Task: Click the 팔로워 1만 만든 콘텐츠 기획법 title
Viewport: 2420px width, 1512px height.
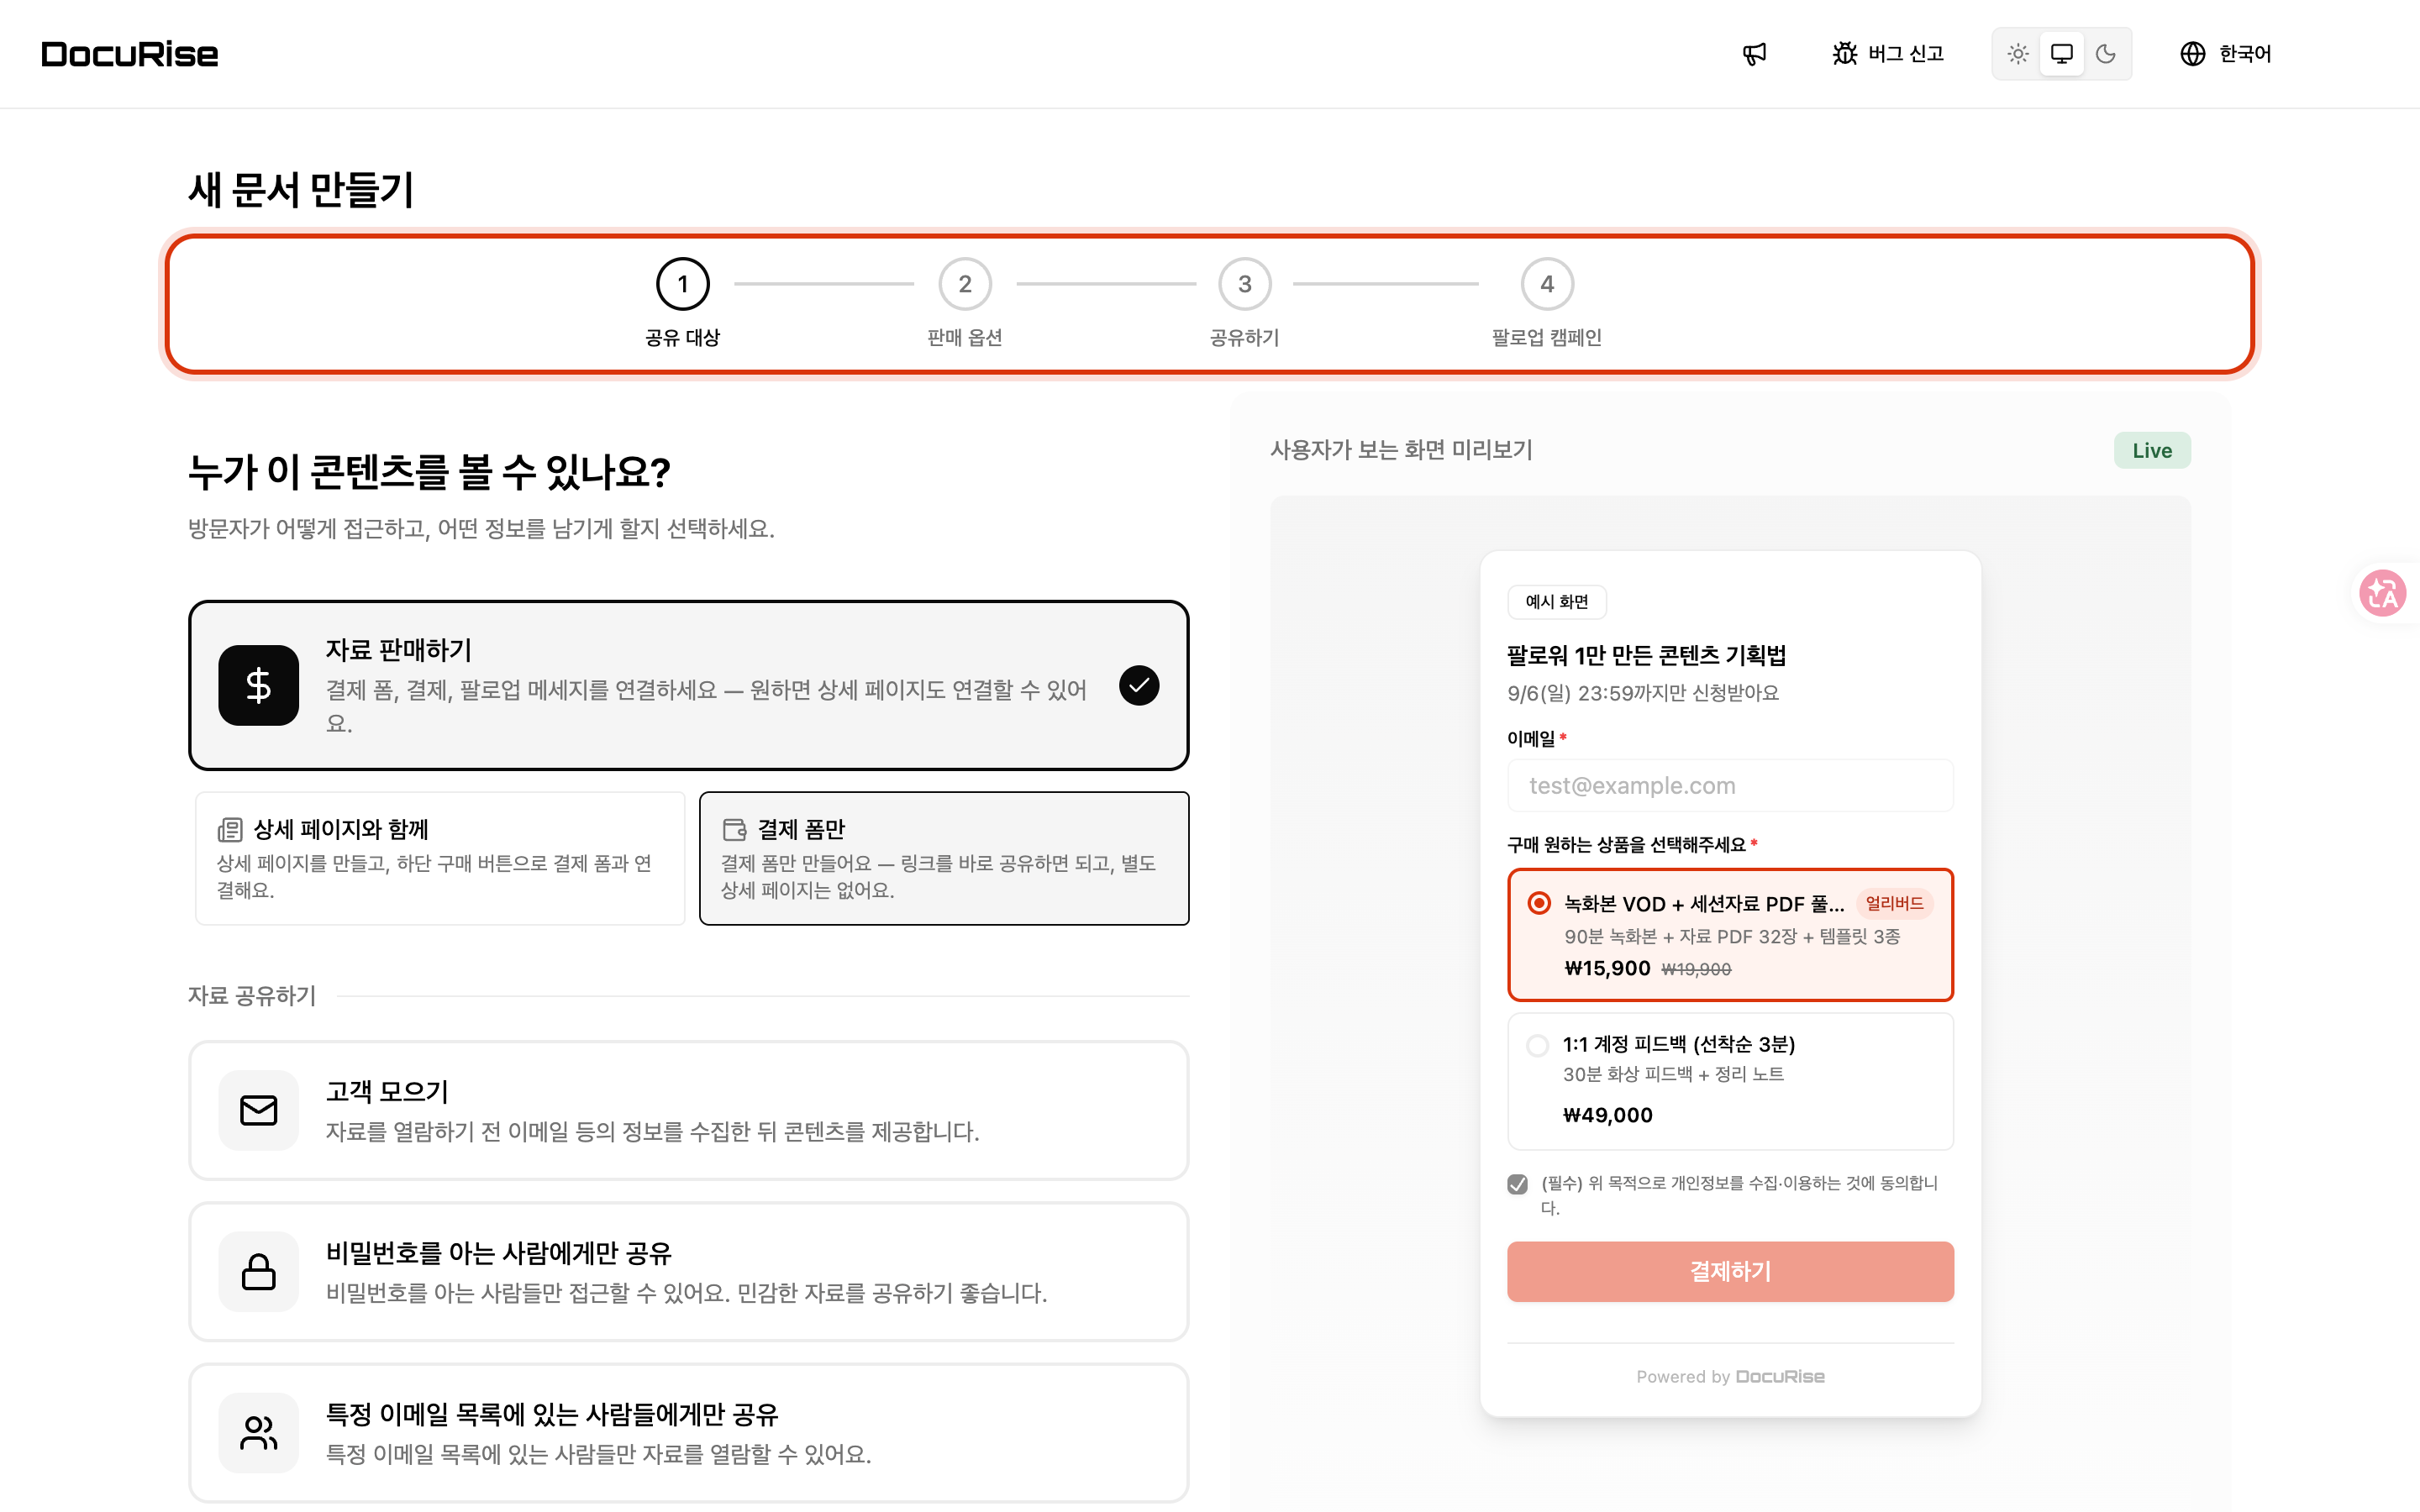Action: (1647, 655)
